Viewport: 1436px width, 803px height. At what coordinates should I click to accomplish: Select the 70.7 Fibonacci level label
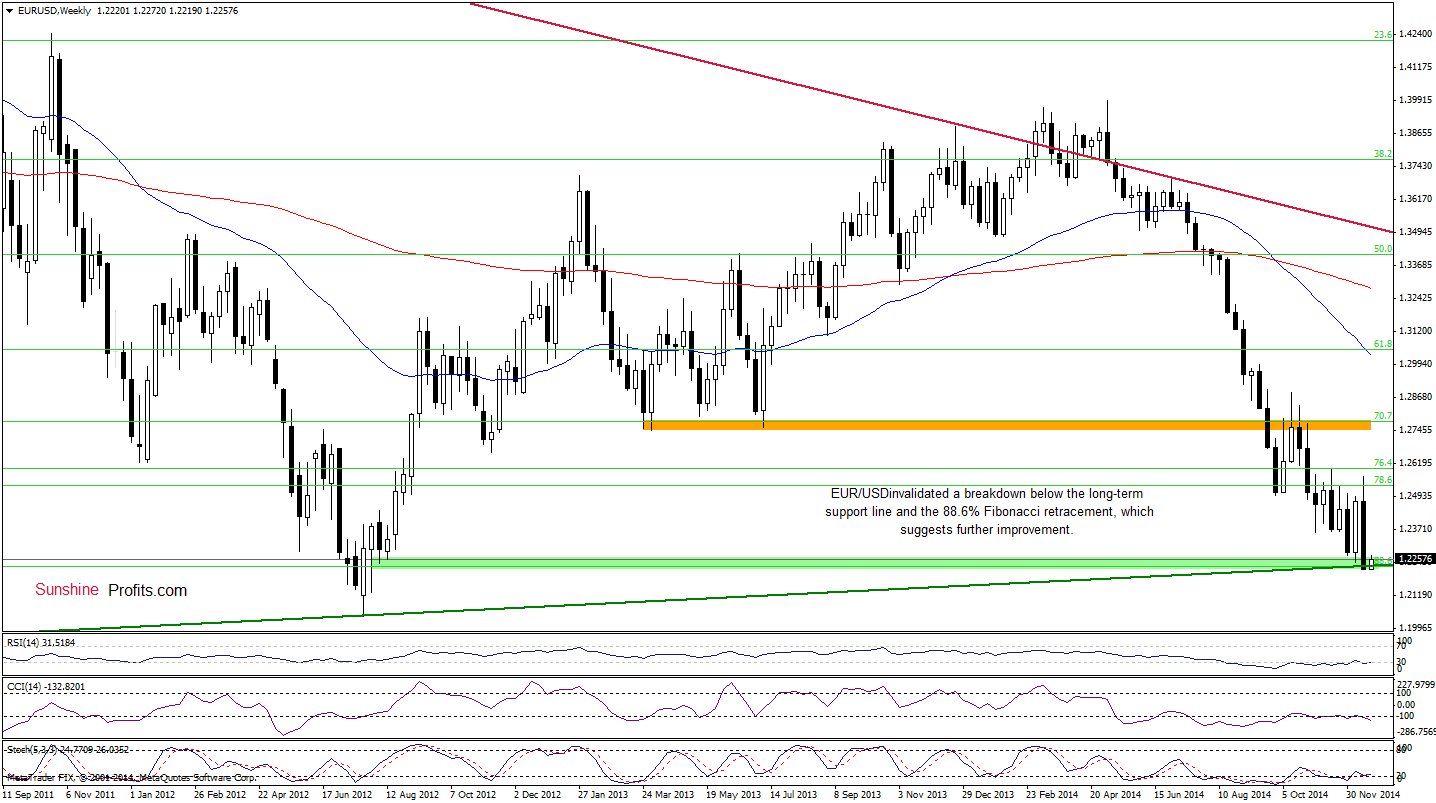click(1383, 415)
